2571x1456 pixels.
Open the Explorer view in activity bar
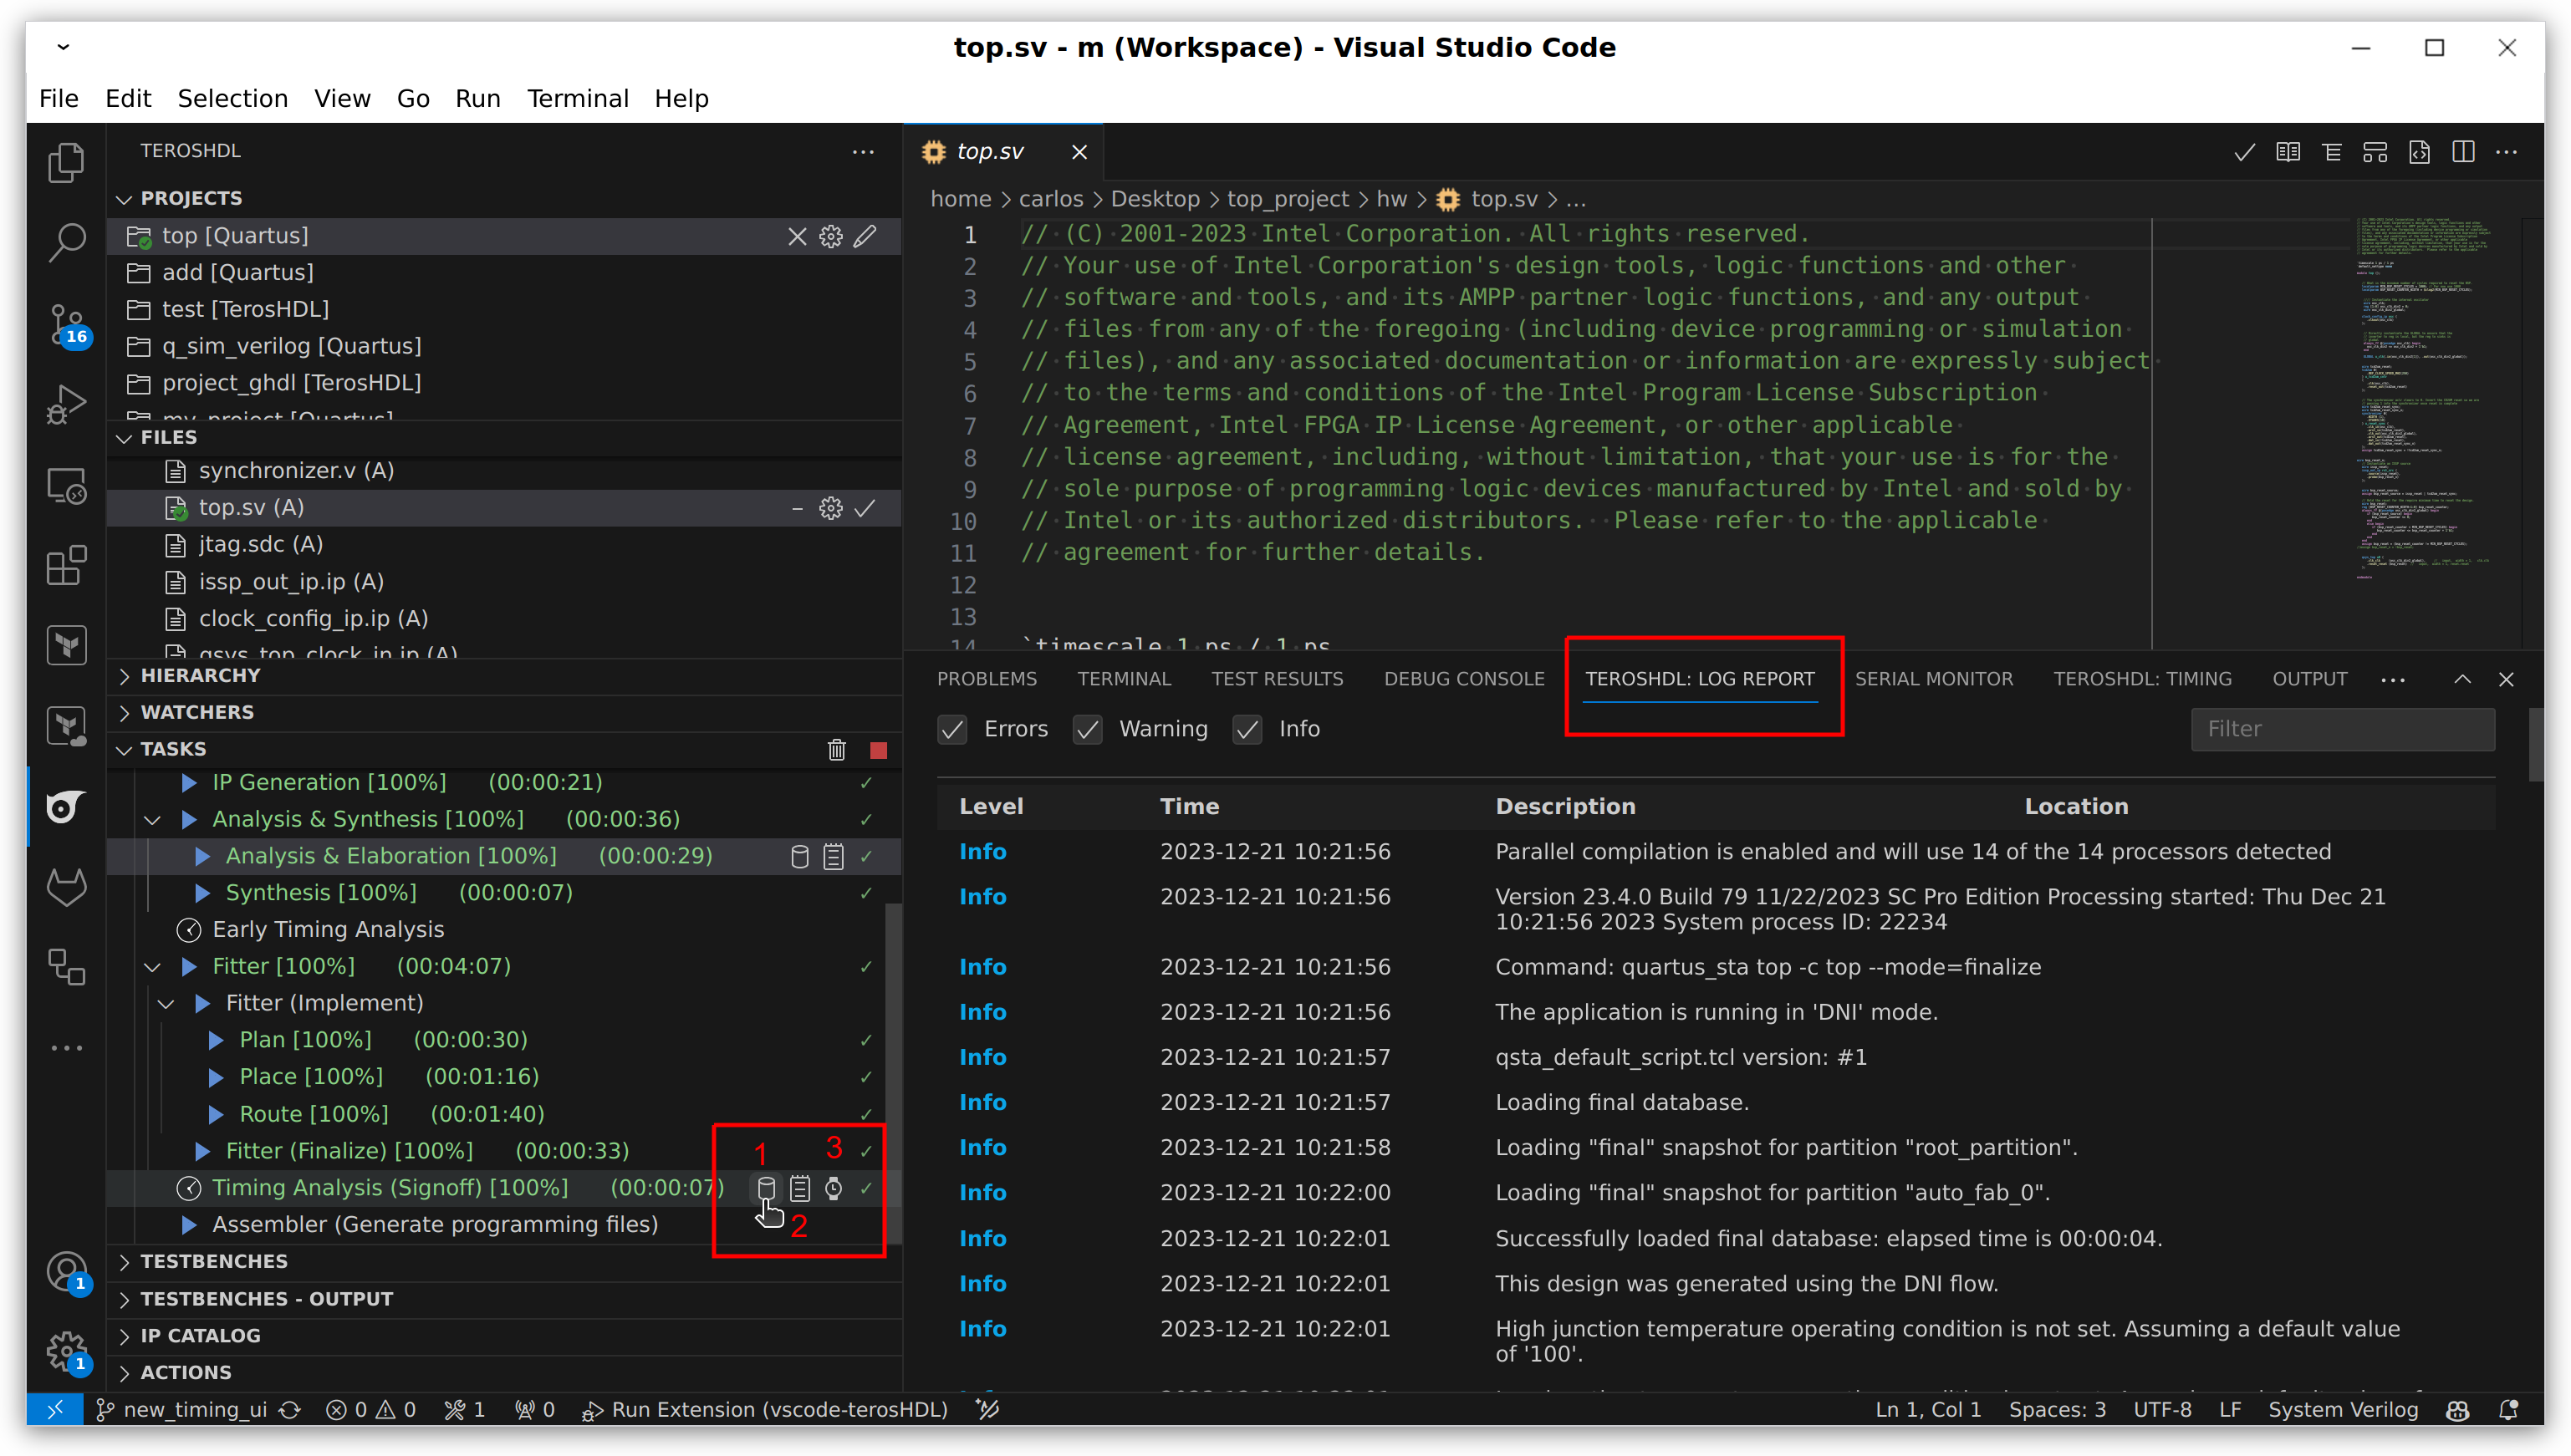click(x=66, y=163)
